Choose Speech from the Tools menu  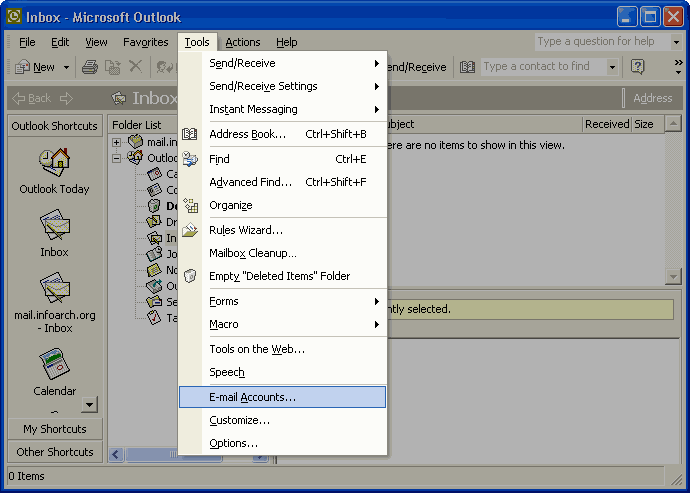283,372
